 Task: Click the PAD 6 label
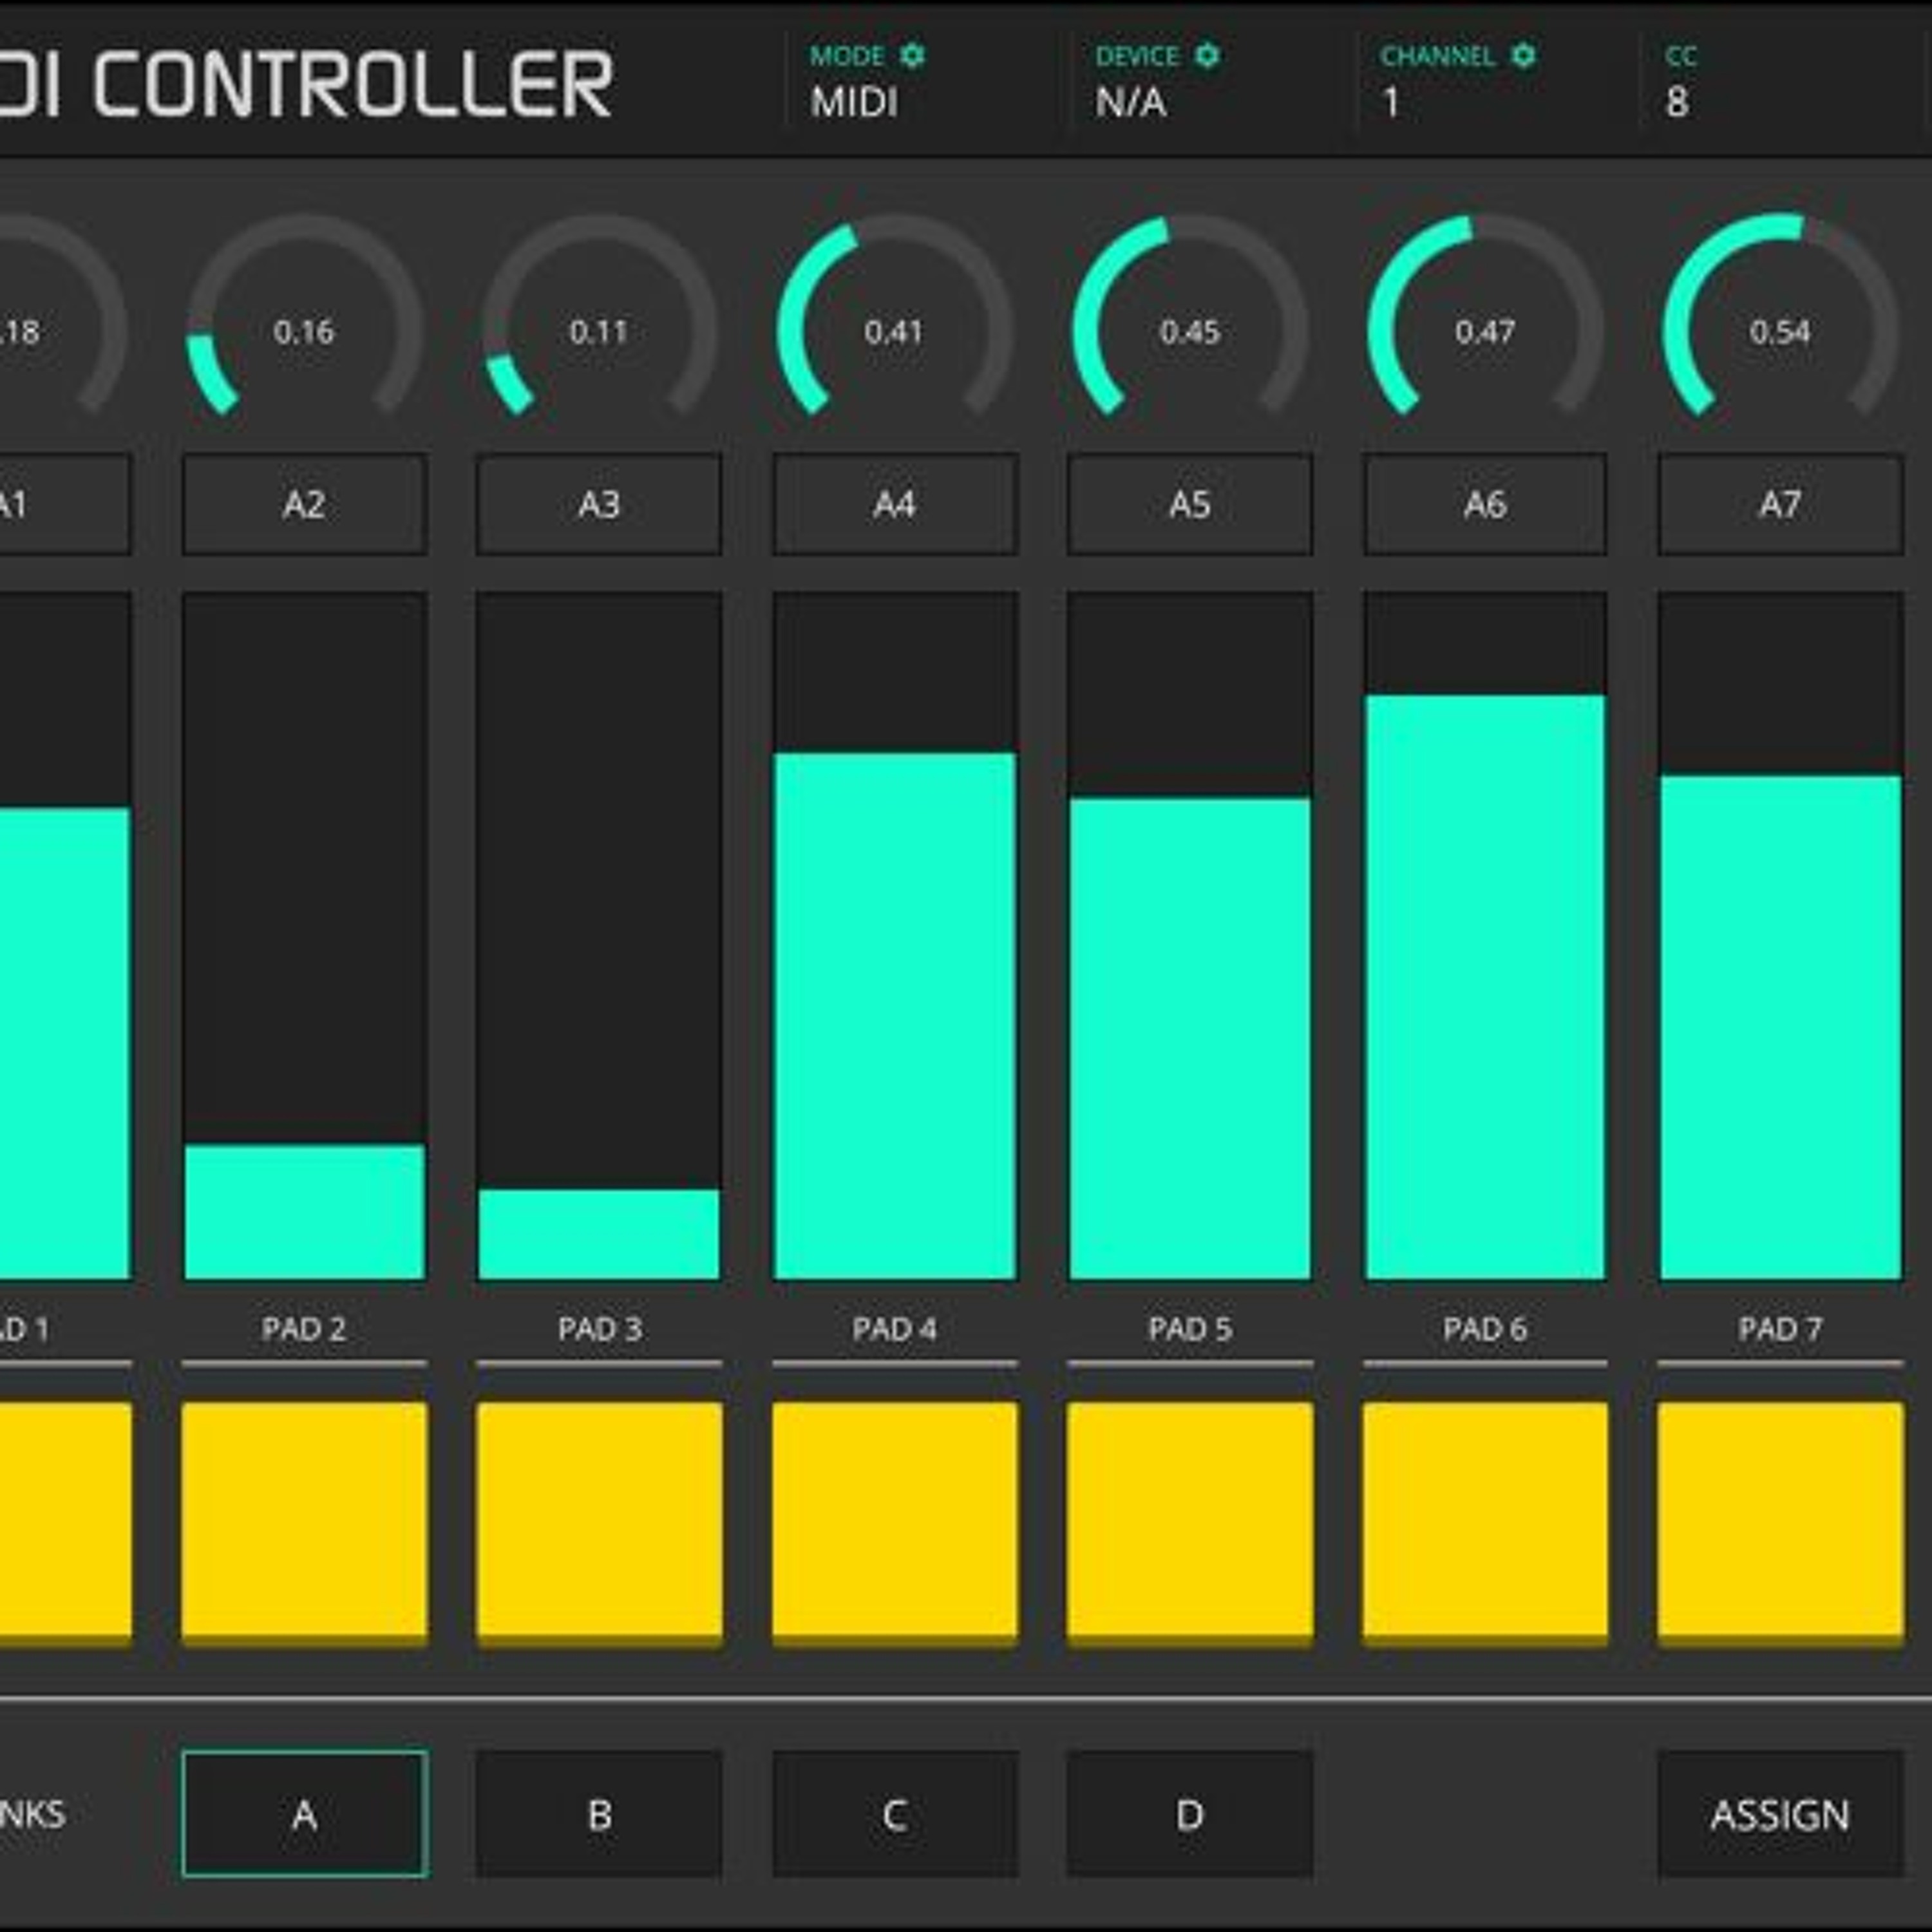point(1485,1329)
